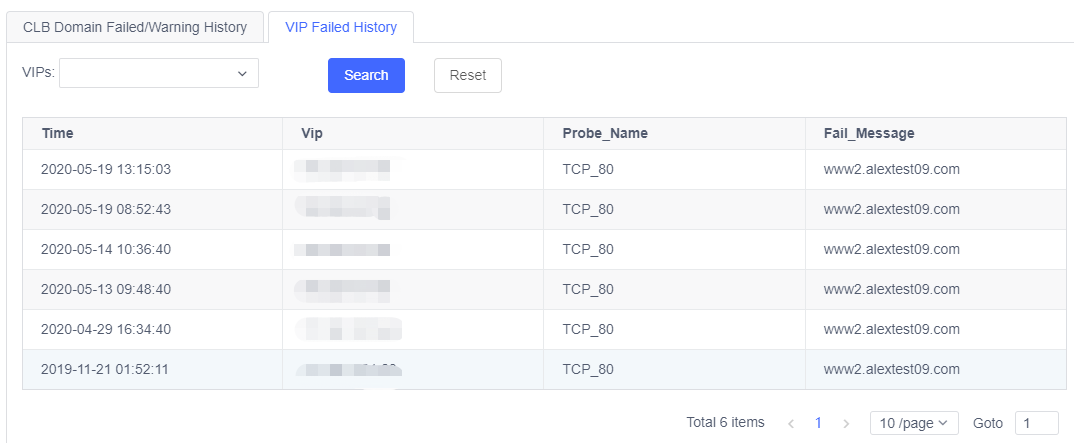Select row dated 2020-05-19 13:15:03
Viewport: 1074px width, 443px height.
[x=106, y=169]
